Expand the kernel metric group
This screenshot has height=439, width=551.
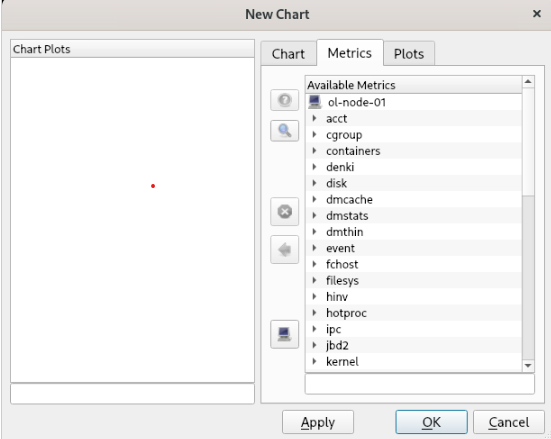pyautogui.click(x=315, y=361)
